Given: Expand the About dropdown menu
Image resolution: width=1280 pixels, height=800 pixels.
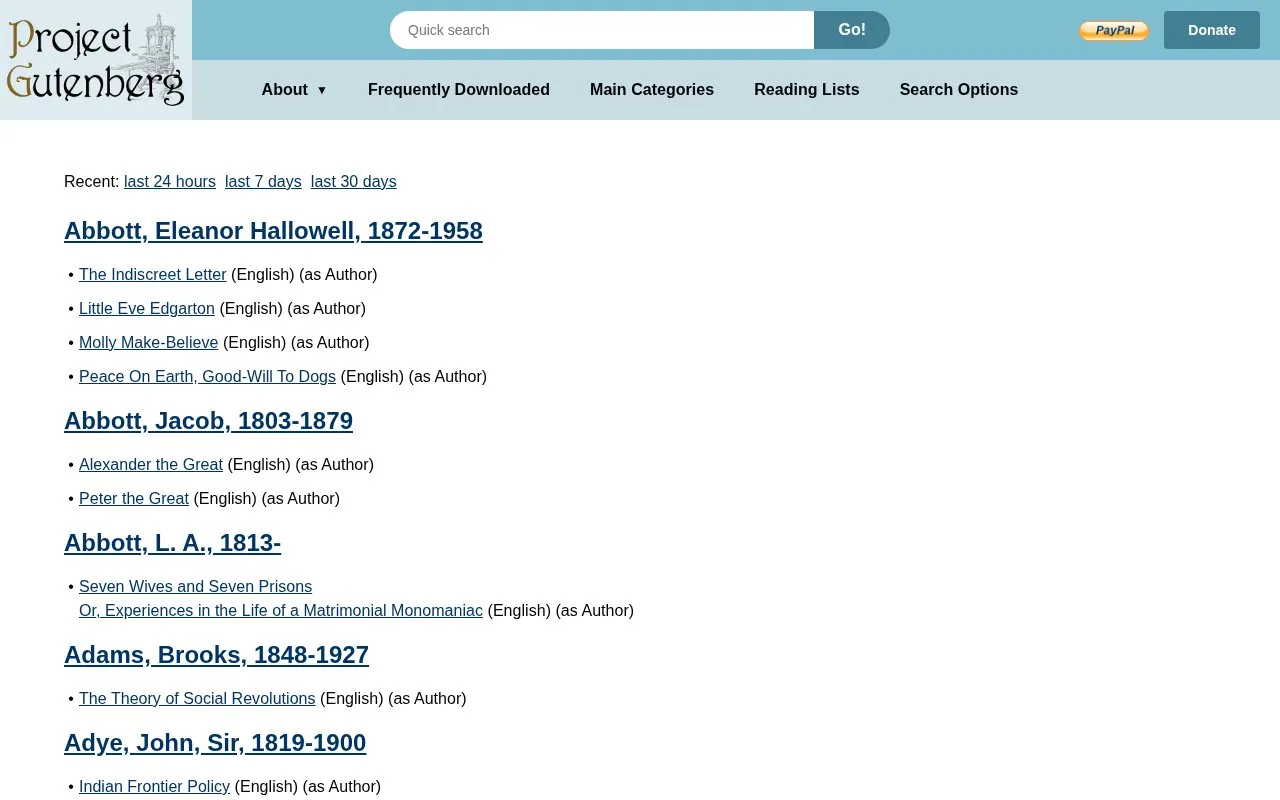Looking at the screenshot, I should click(294, 90).
